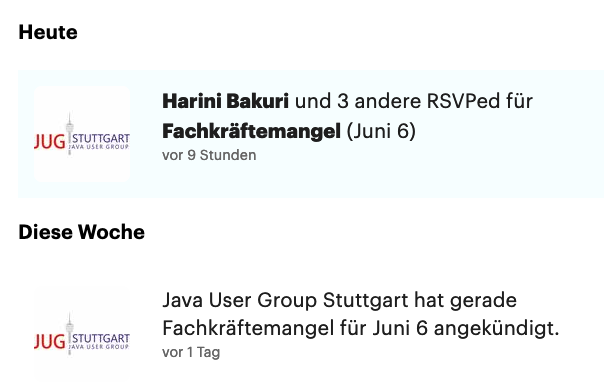Select the 'vor 1 Tag' timestamp

pos(191,352)
